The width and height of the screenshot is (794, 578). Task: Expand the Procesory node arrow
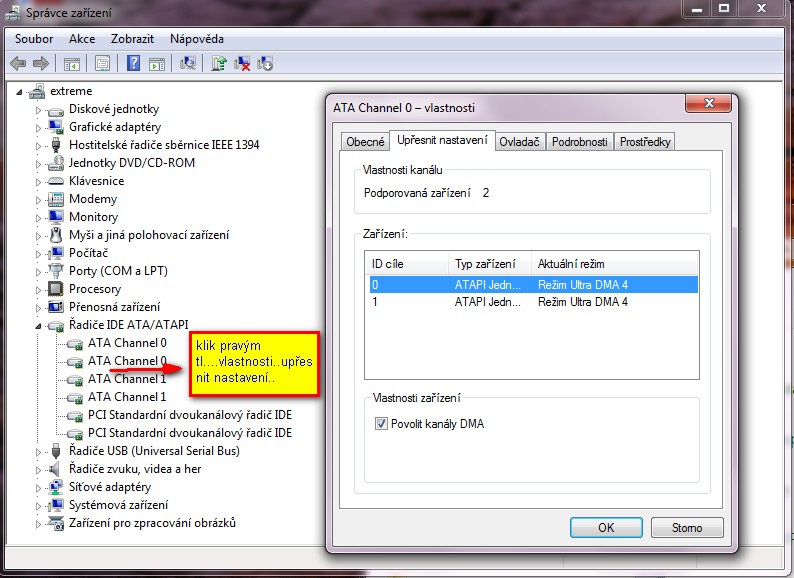tap(38, 290)
